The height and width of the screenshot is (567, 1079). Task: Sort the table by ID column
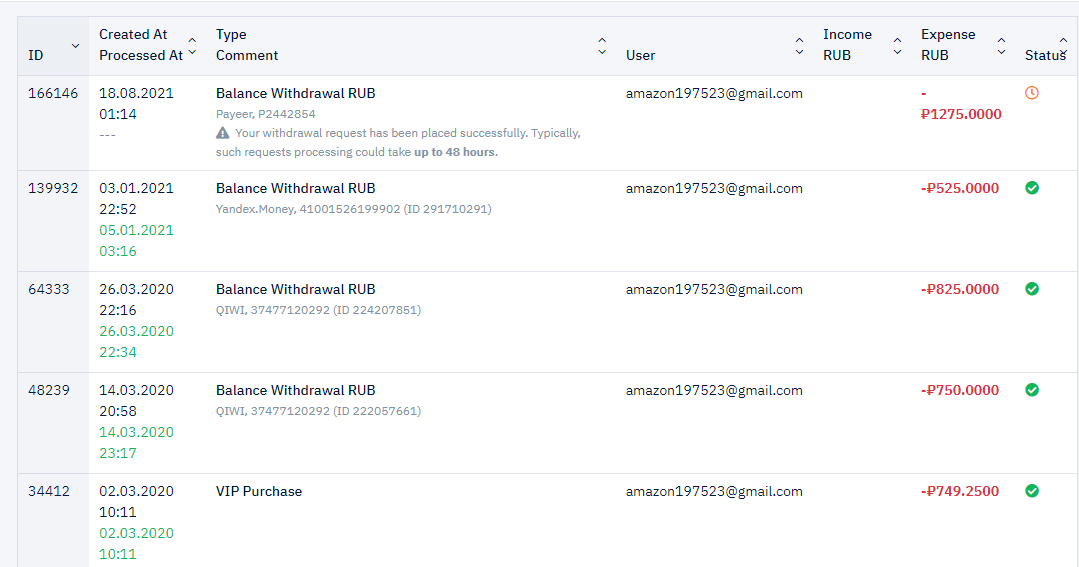tap(75, 46)
